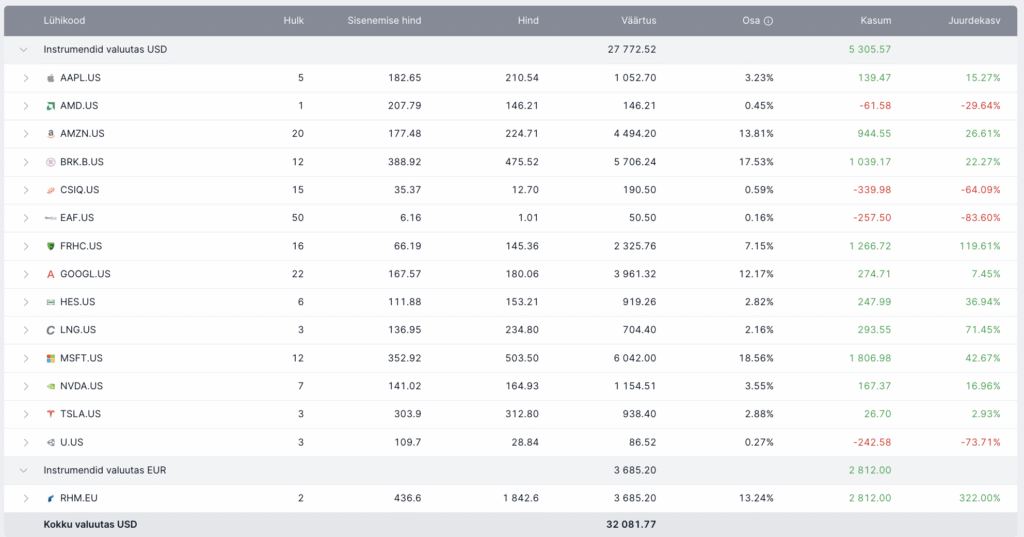Expand the HES.US row chevron
This screenshot has height=537, width=1024.
[x=25, y=302]
